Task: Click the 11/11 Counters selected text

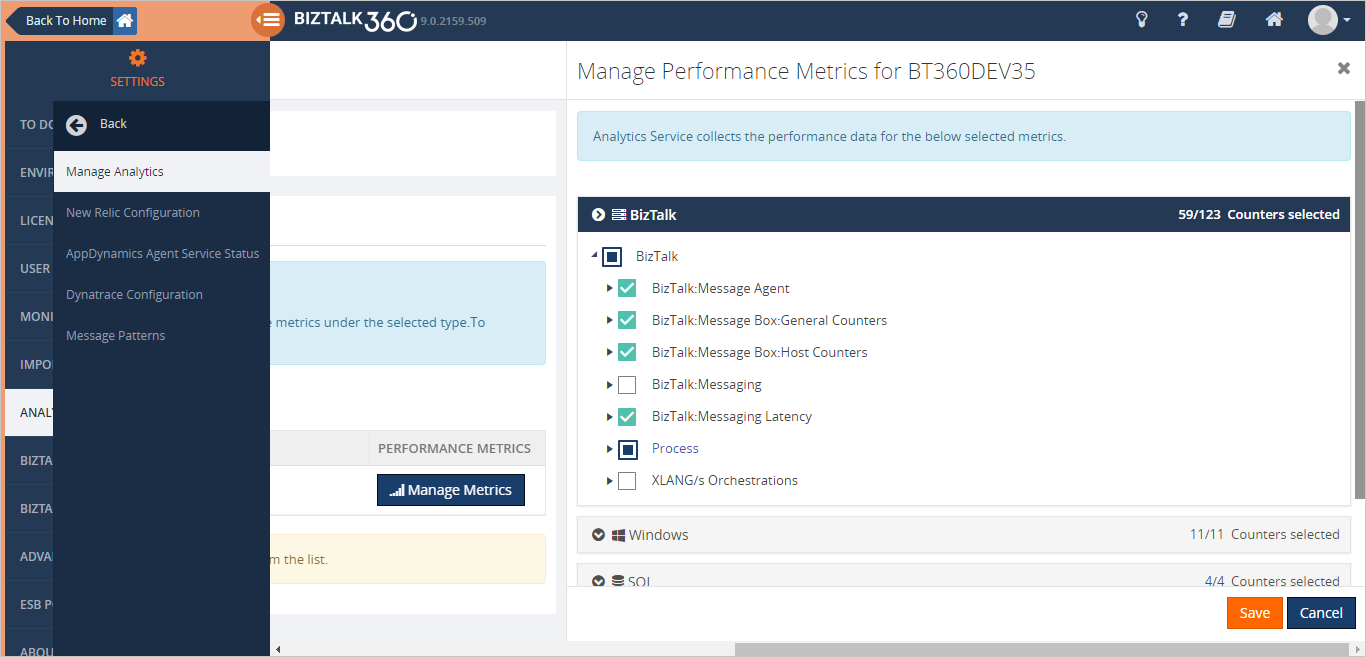Action: point(1265,535)
